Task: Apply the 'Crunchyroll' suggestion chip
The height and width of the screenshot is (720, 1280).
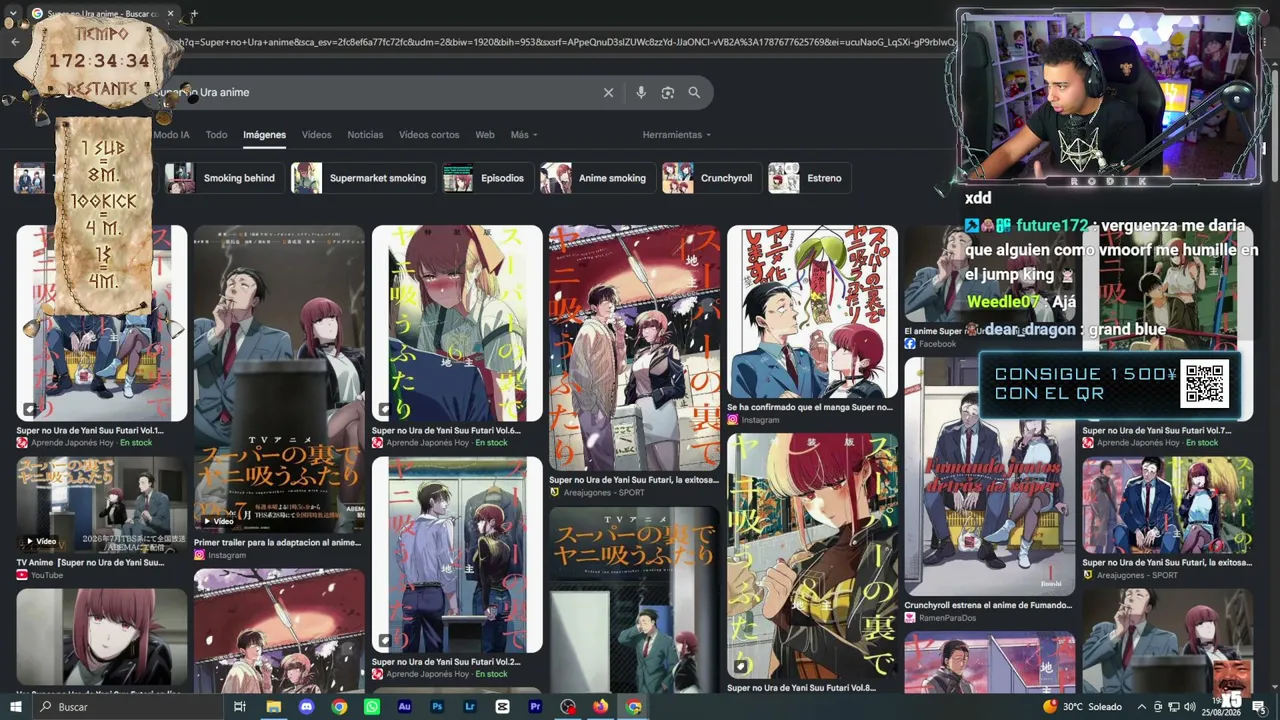Action: (x=710, y=178)
